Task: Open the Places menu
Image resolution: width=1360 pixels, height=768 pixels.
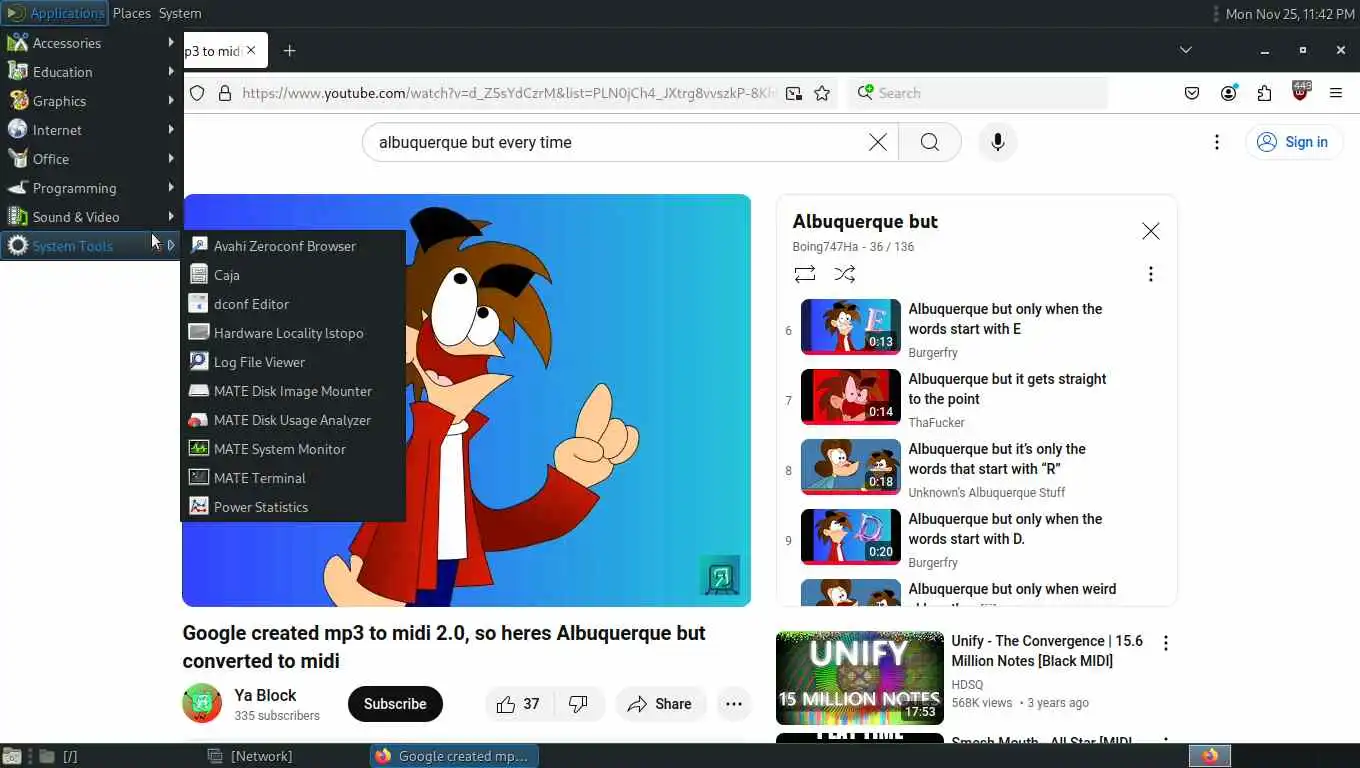Action: [x=131, y=13]
